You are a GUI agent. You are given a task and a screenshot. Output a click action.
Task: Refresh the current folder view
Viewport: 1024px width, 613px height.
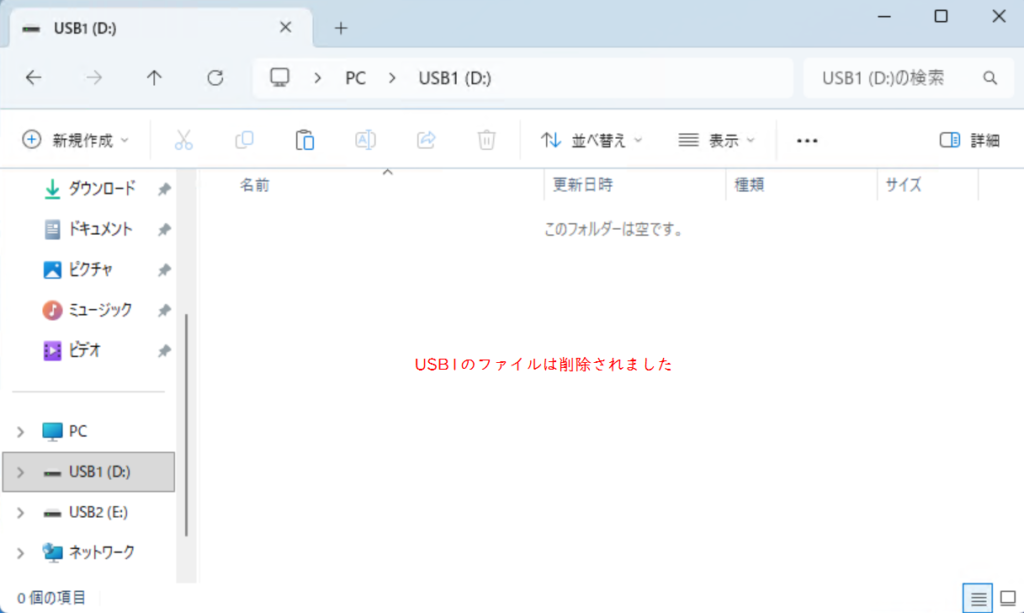click(214, 78)
